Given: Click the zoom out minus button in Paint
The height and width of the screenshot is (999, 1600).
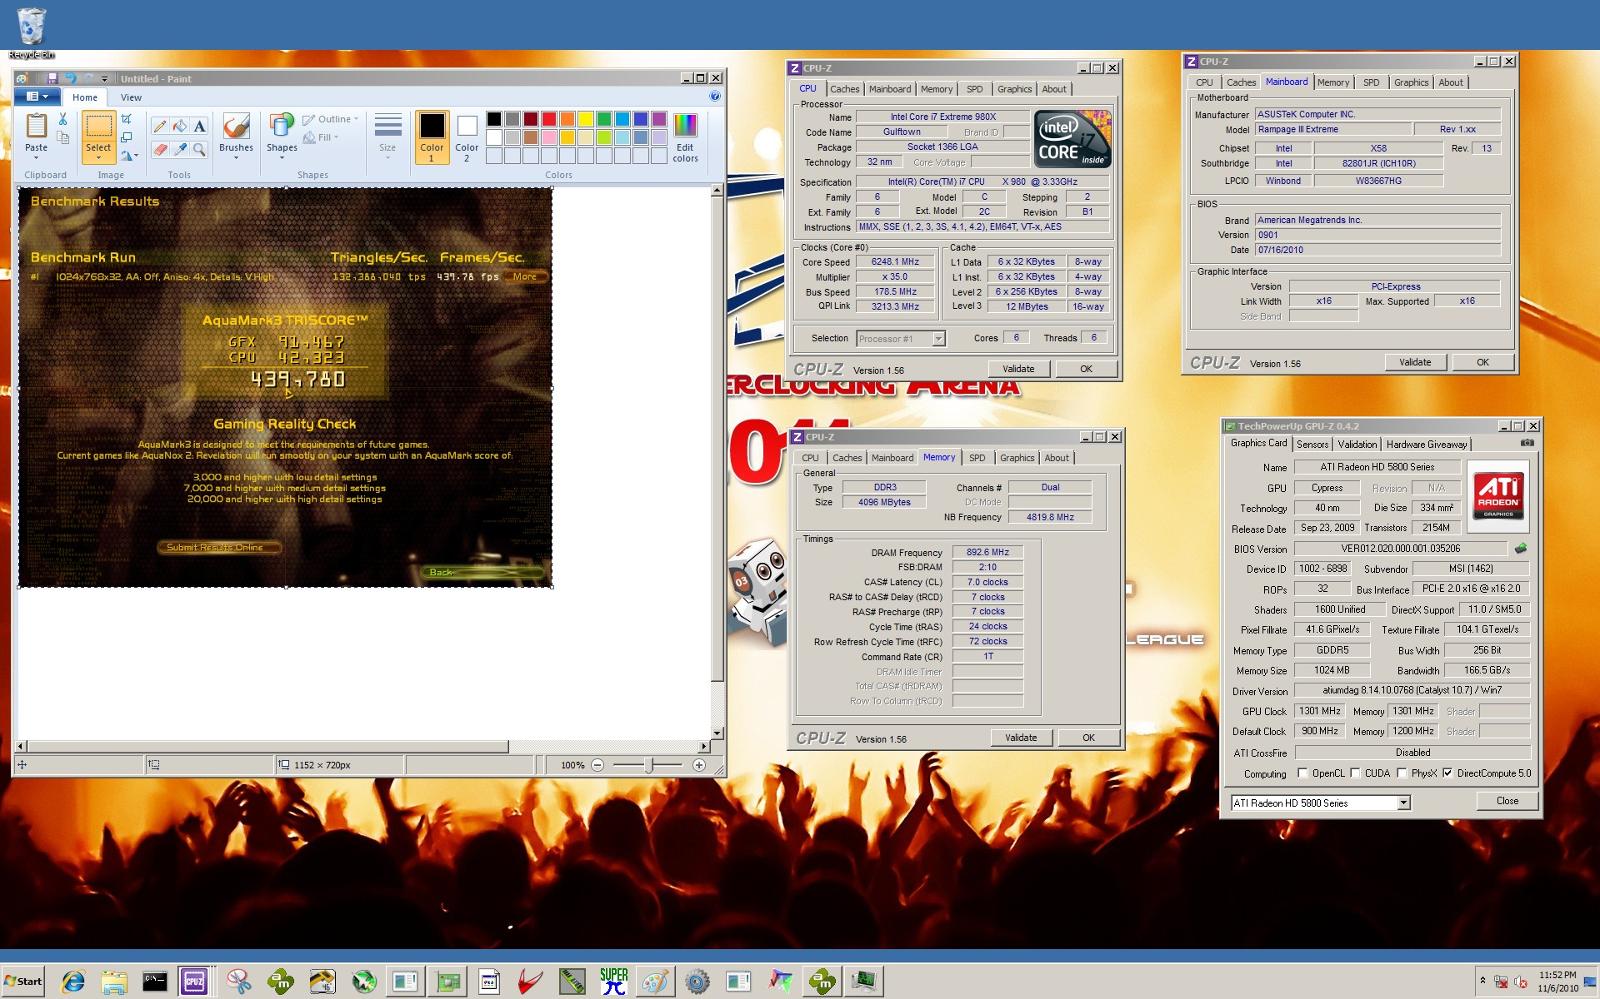Looking at the screenshot, I should pyautogui.click(x=597, y=765).
